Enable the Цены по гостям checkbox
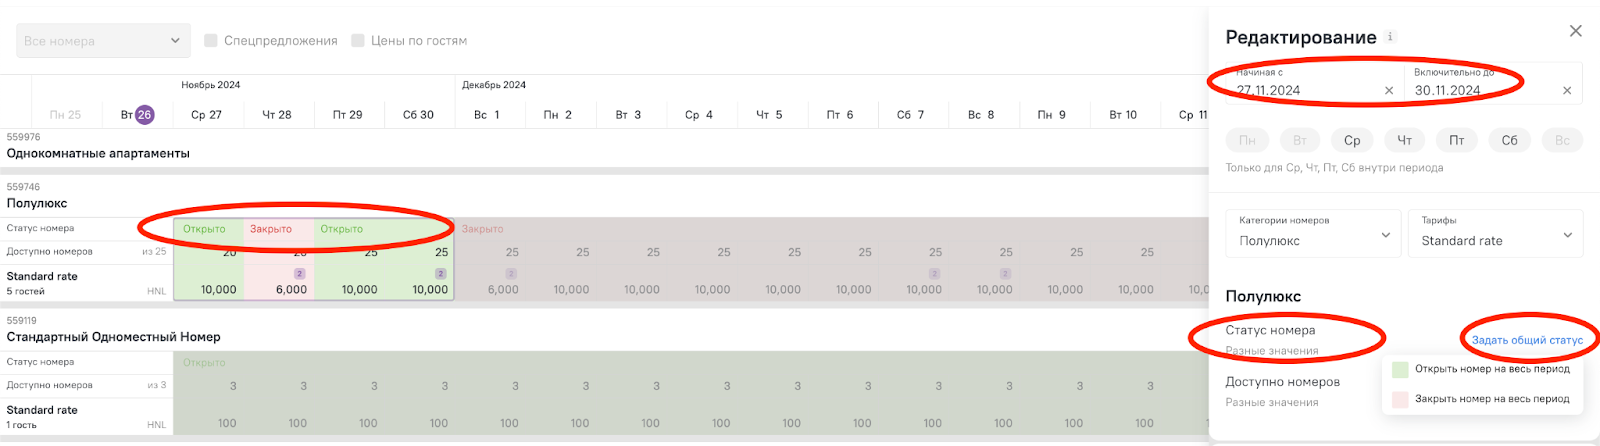 (x=358, y=40)
